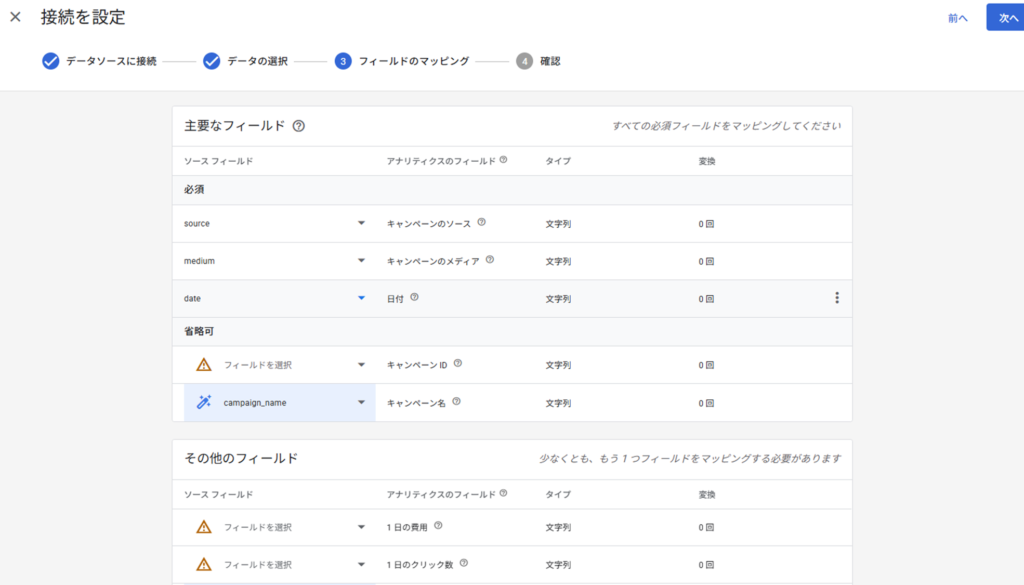Open the source field dropdown

tap(361, 223)
